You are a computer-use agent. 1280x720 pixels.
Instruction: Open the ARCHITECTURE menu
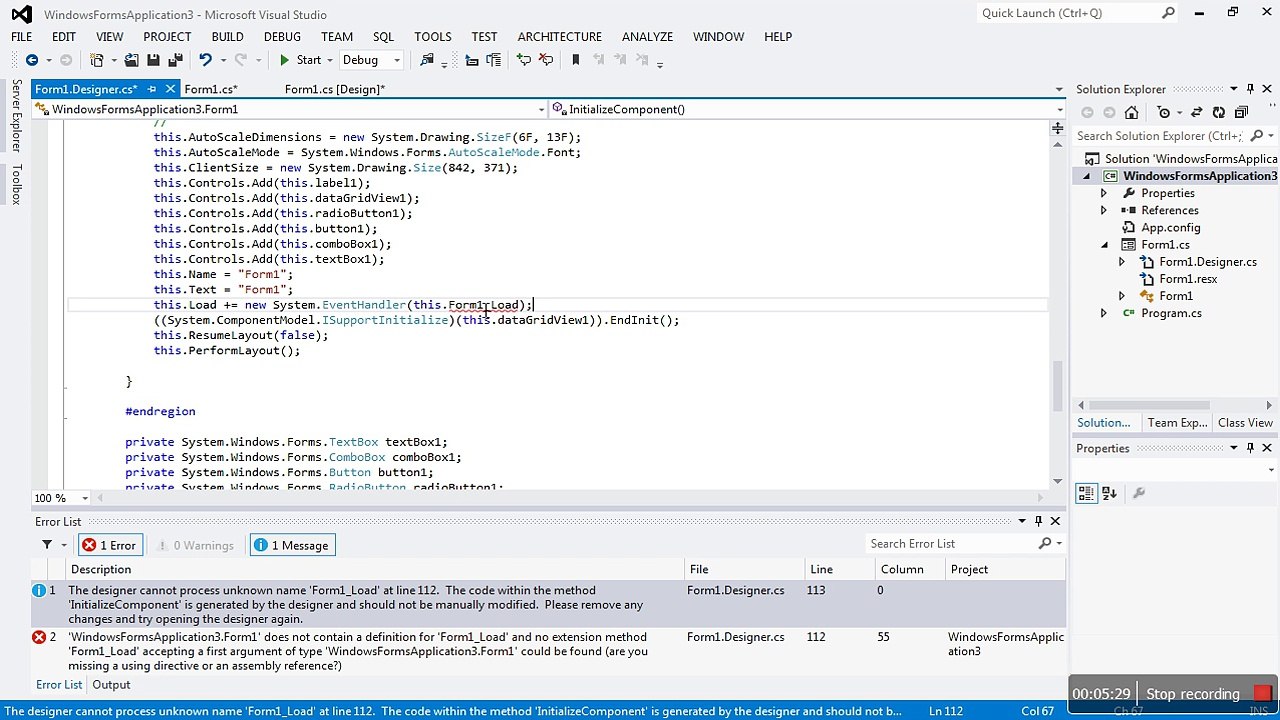click(559, 36)
